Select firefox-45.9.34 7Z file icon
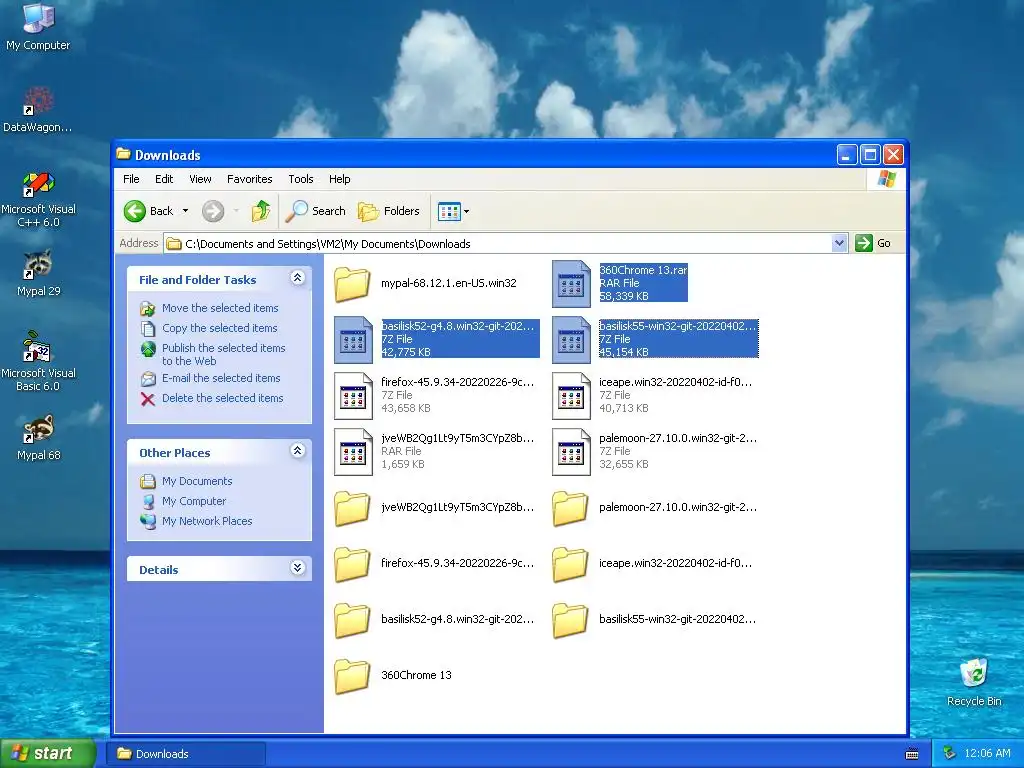The image size is (1024, 768). [x=353, y=396]
